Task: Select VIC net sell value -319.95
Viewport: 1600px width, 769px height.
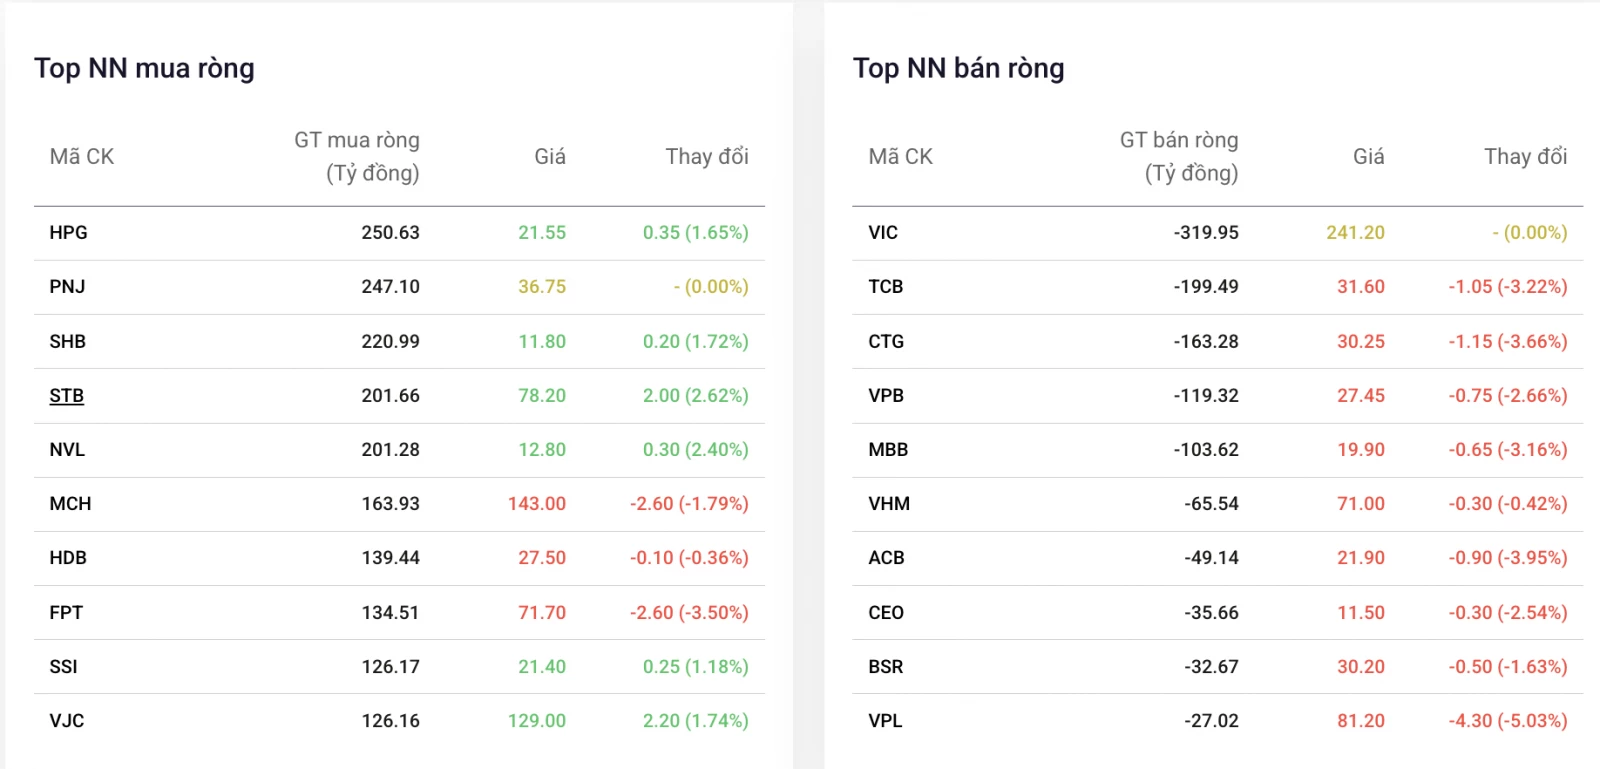Action: click(1206, 233)
